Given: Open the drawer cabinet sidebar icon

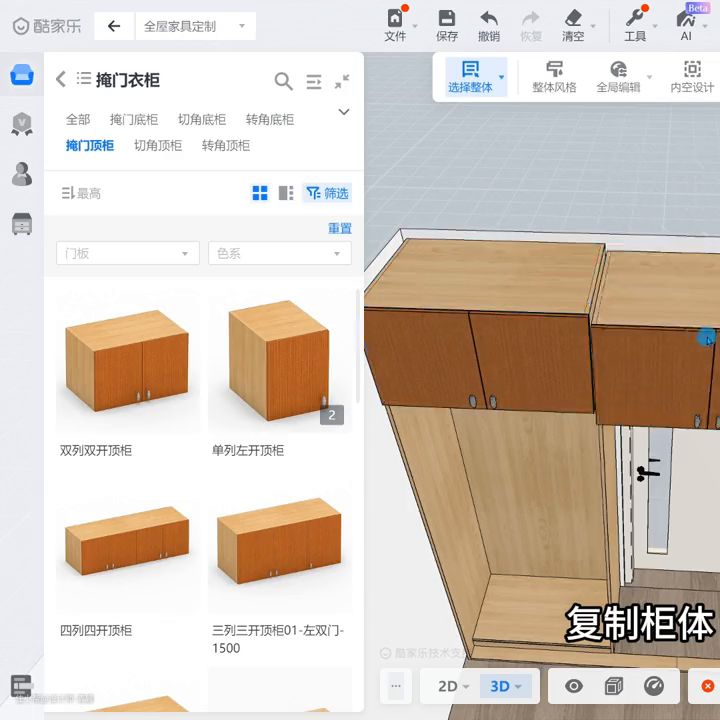Looking at the screenshot, I should click(x=22, y=224).
